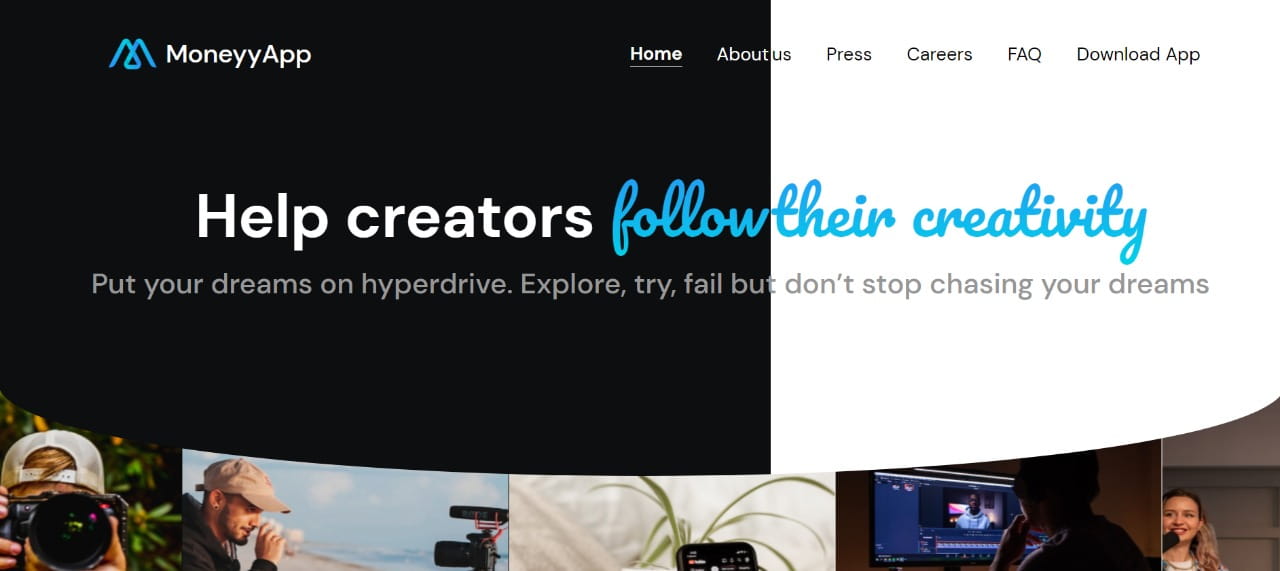Click the "Help creators" headline text
Viewport: 1280px width, 571px height.
pos(395,215)
